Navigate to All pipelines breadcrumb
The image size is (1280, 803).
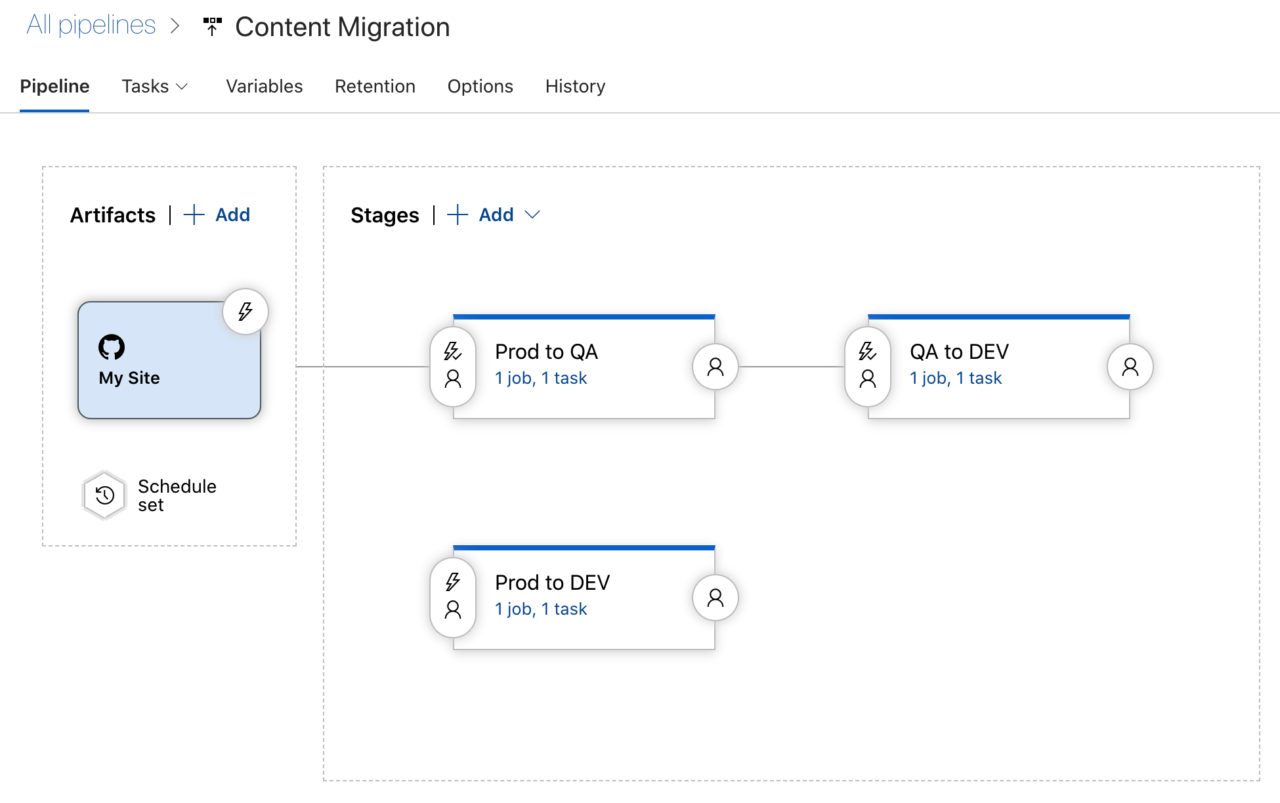pyautogui.click(x=91, y=26)
